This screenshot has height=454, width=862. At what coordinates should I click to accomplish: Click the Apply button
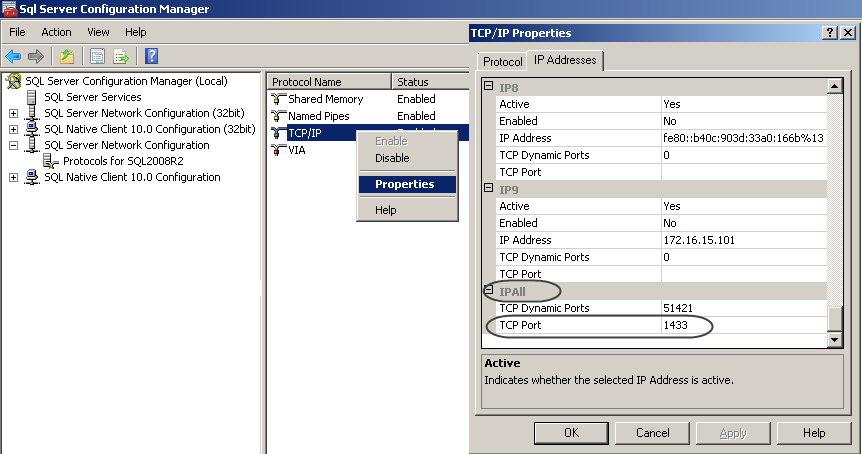coord(733,433)
